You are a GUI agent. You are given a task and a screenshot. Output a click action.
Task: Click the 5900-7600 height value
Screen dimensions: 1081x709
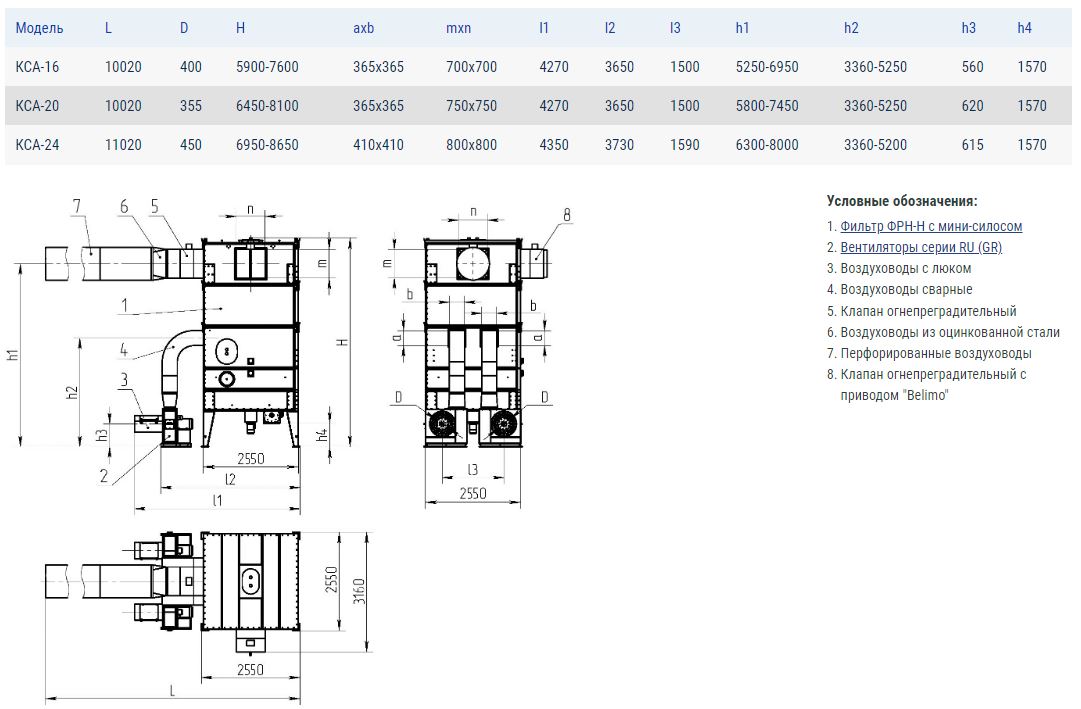tap(267, 67)
